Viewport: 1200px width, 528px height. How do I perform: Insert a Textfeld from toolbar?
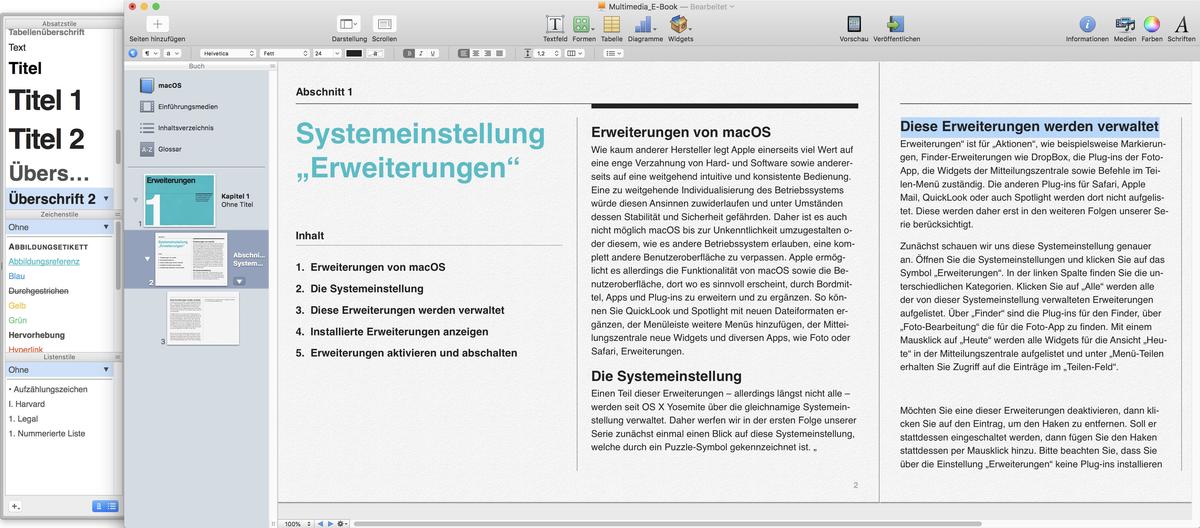554,24
